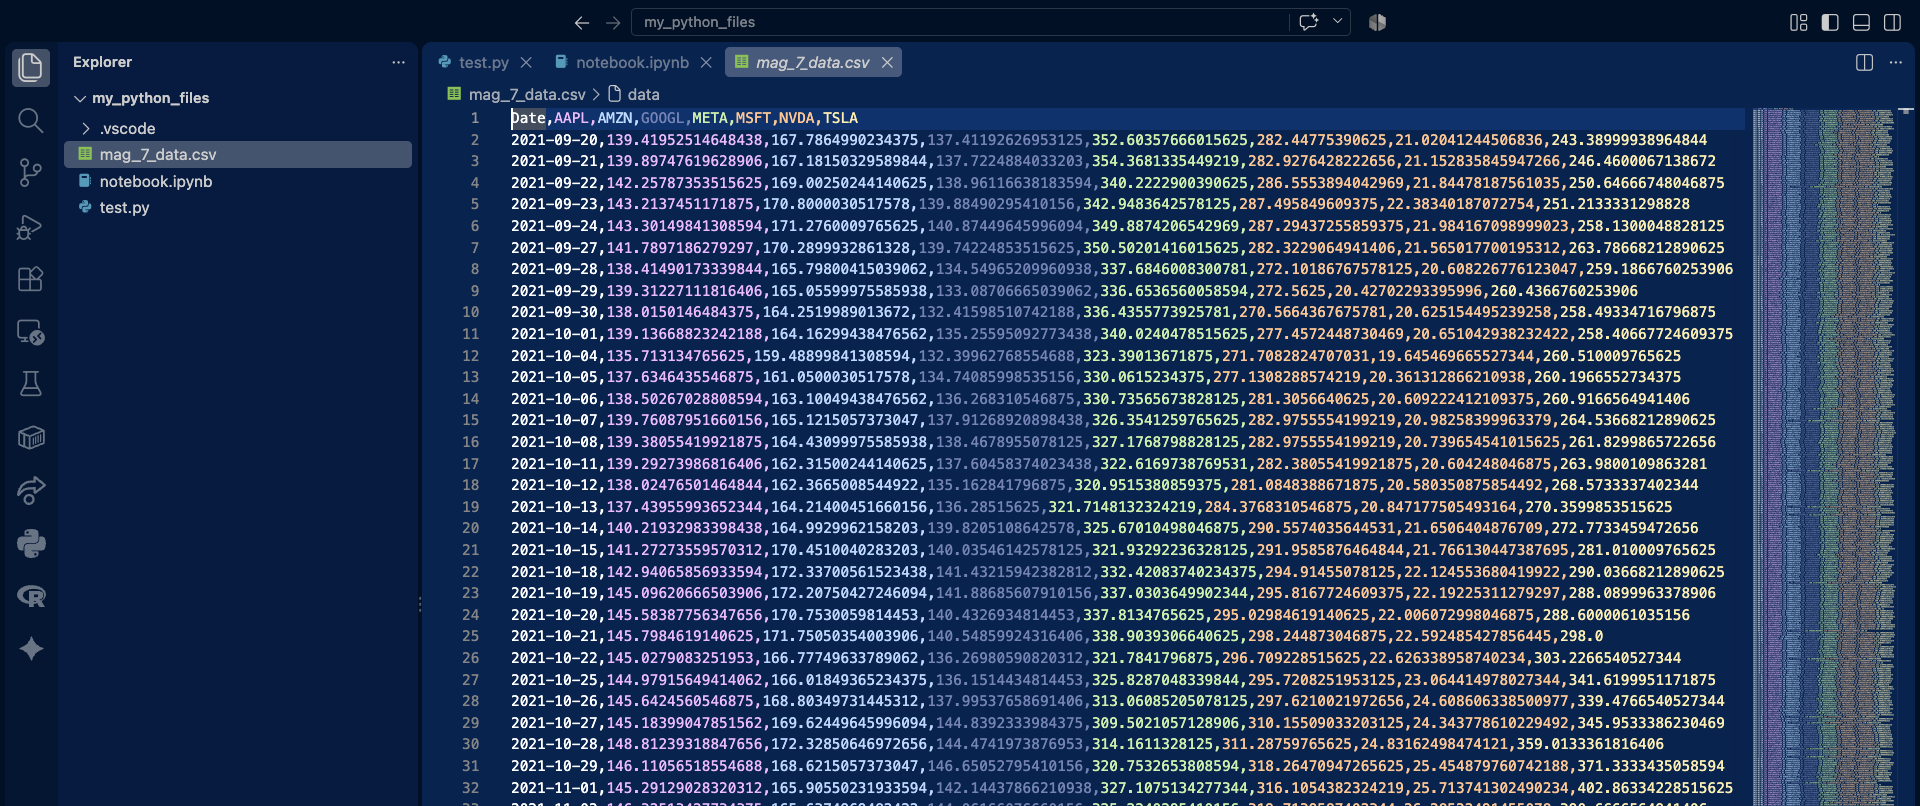Viewport: 1920px width, 806px height.
Task: Open the sparkle assistant icon in activity bar
Action: coord(31,649)
